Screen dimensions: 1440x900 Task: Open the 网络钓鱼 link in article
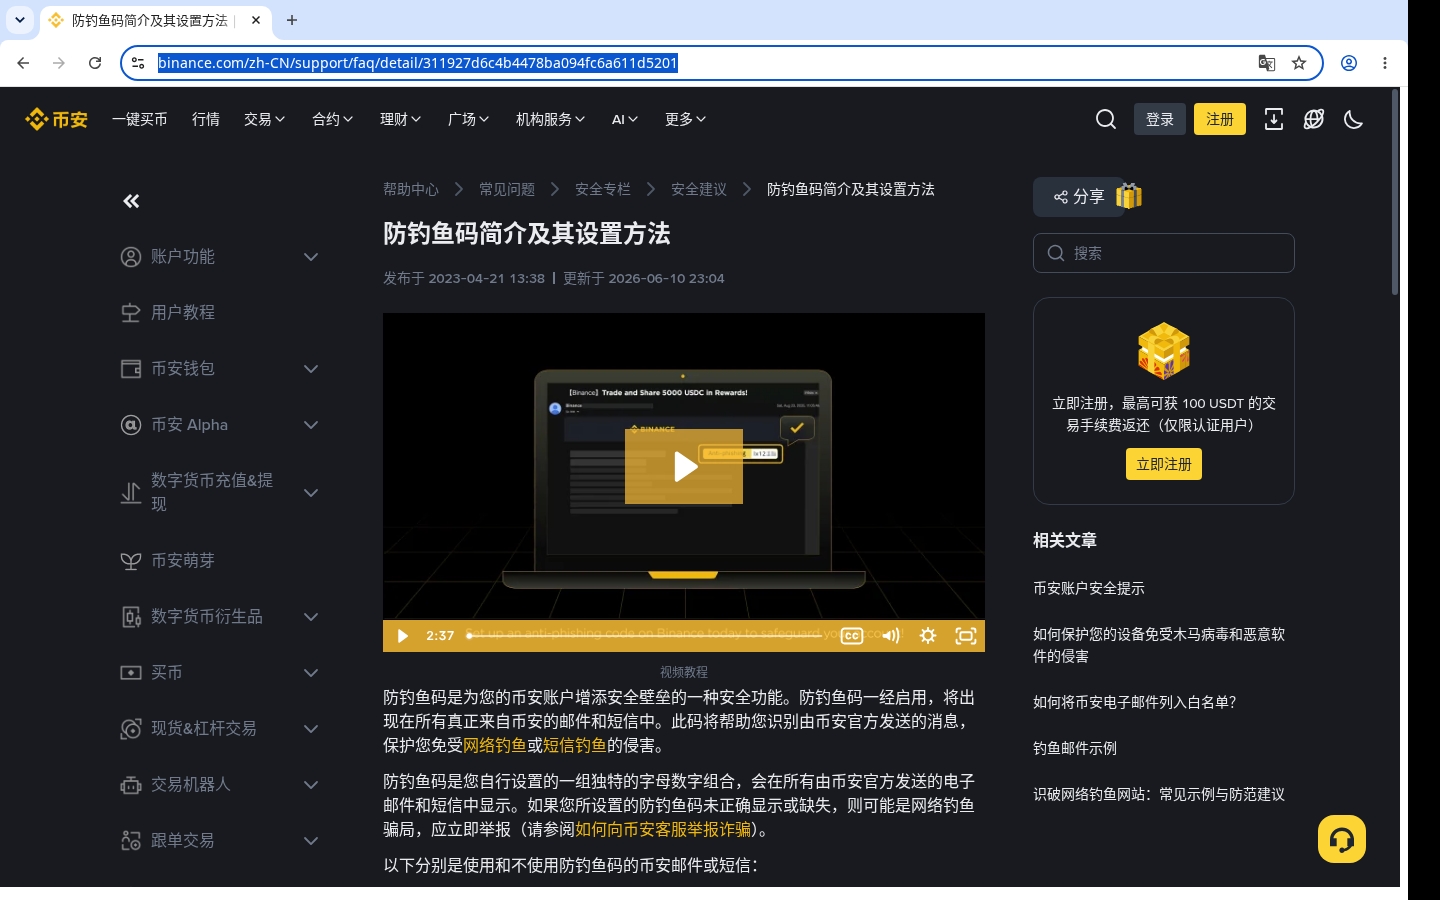(x=495, y=745)
